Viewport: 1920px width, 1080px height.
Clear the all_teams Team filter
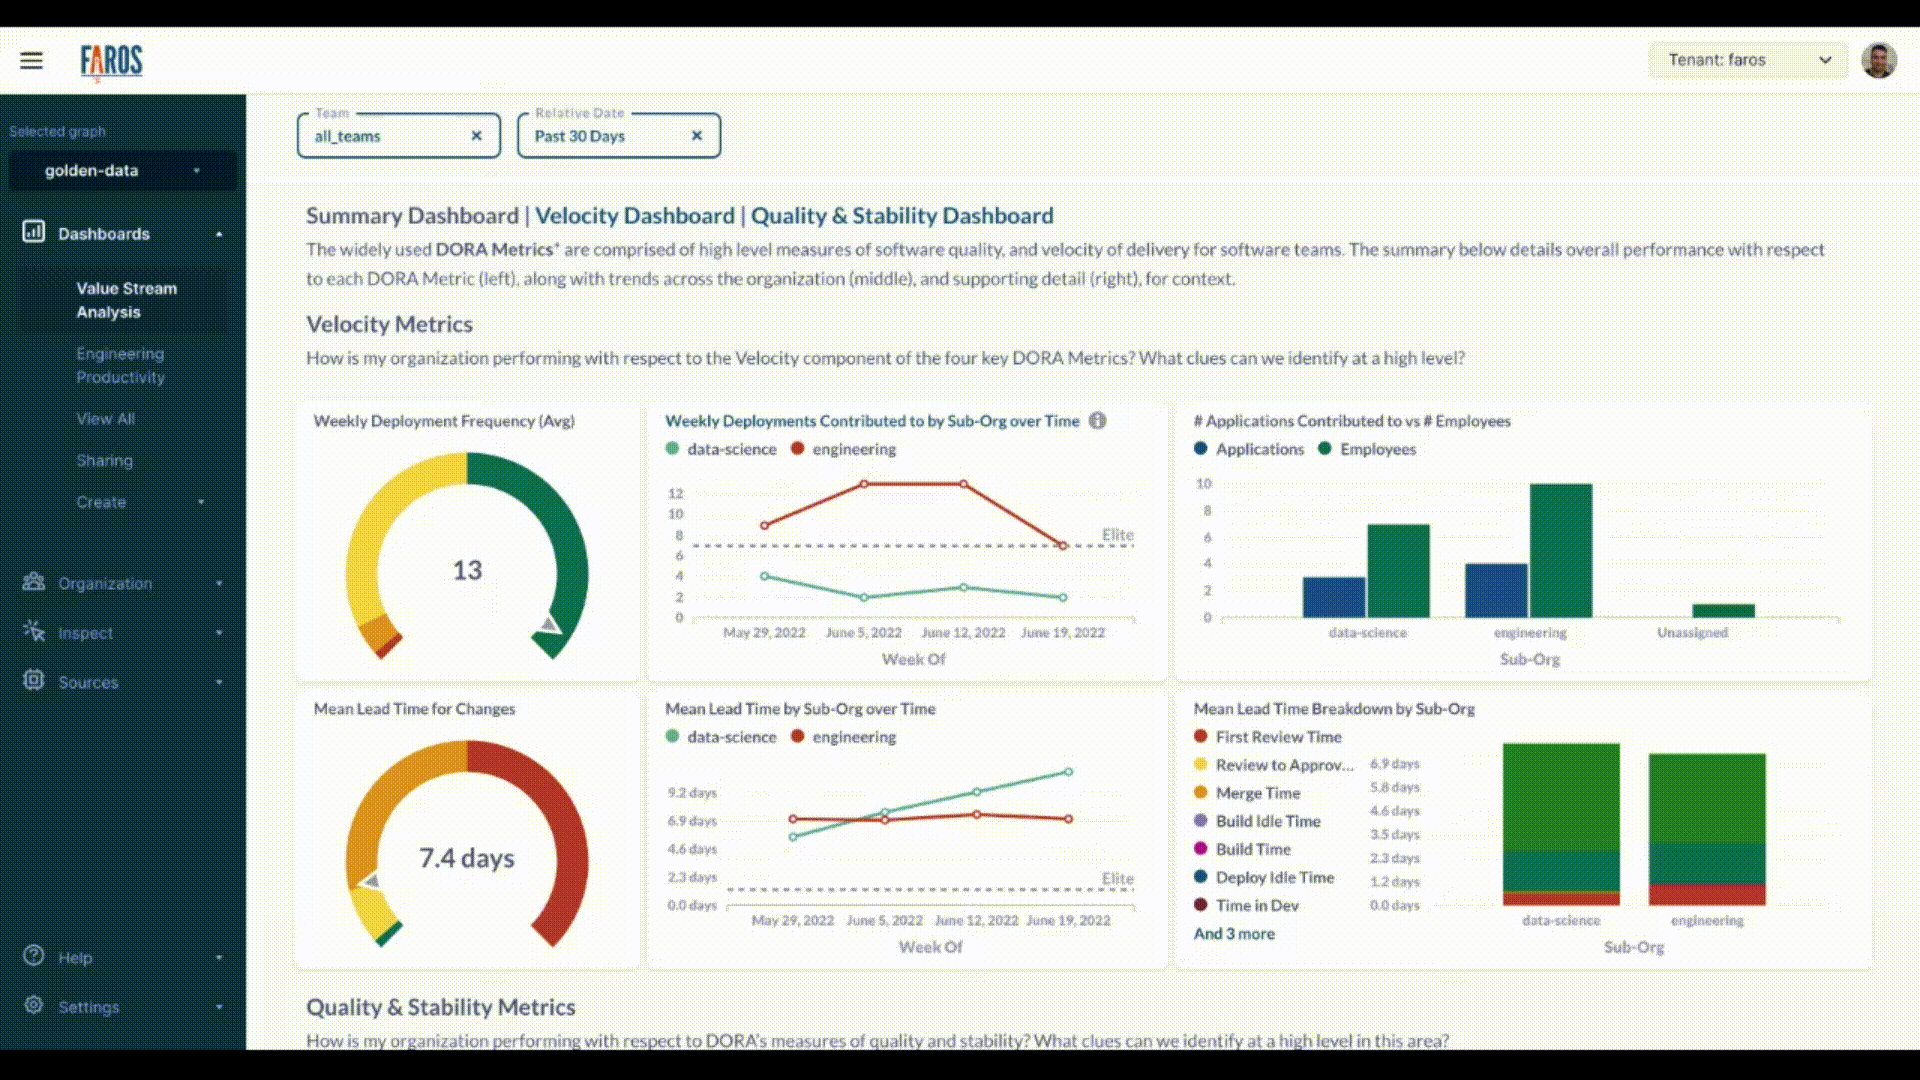476,136
